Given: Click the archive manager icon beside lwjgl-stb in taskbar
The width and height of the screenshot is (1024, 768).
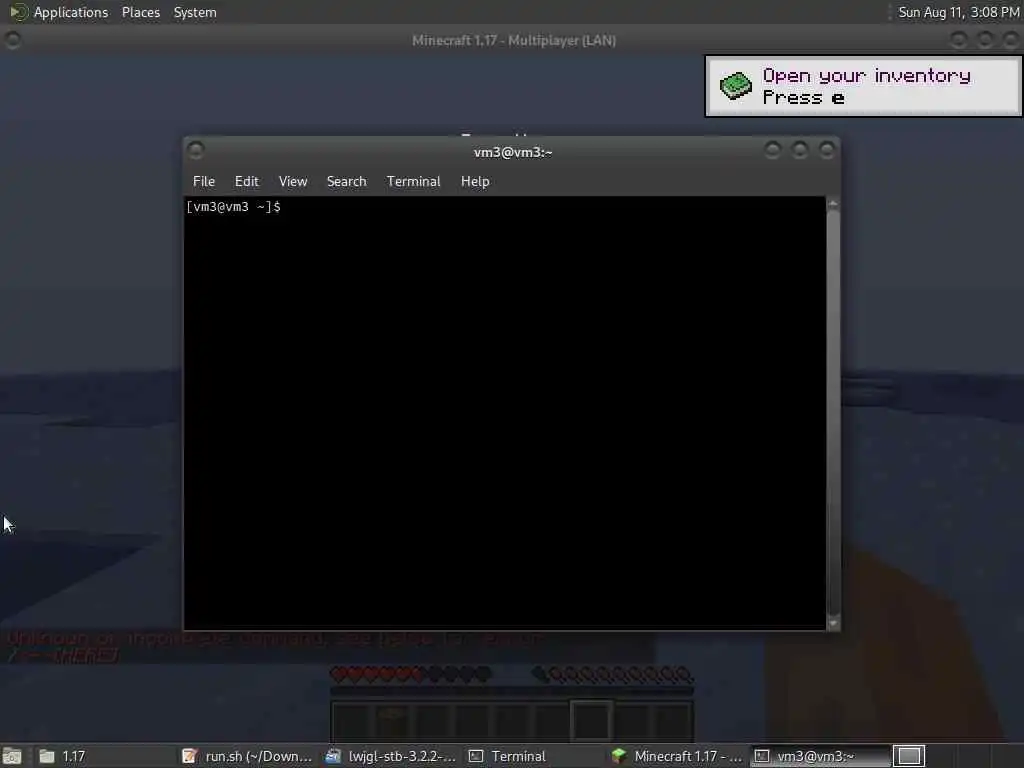Looking at the screenshot, I should pos(333,756).
